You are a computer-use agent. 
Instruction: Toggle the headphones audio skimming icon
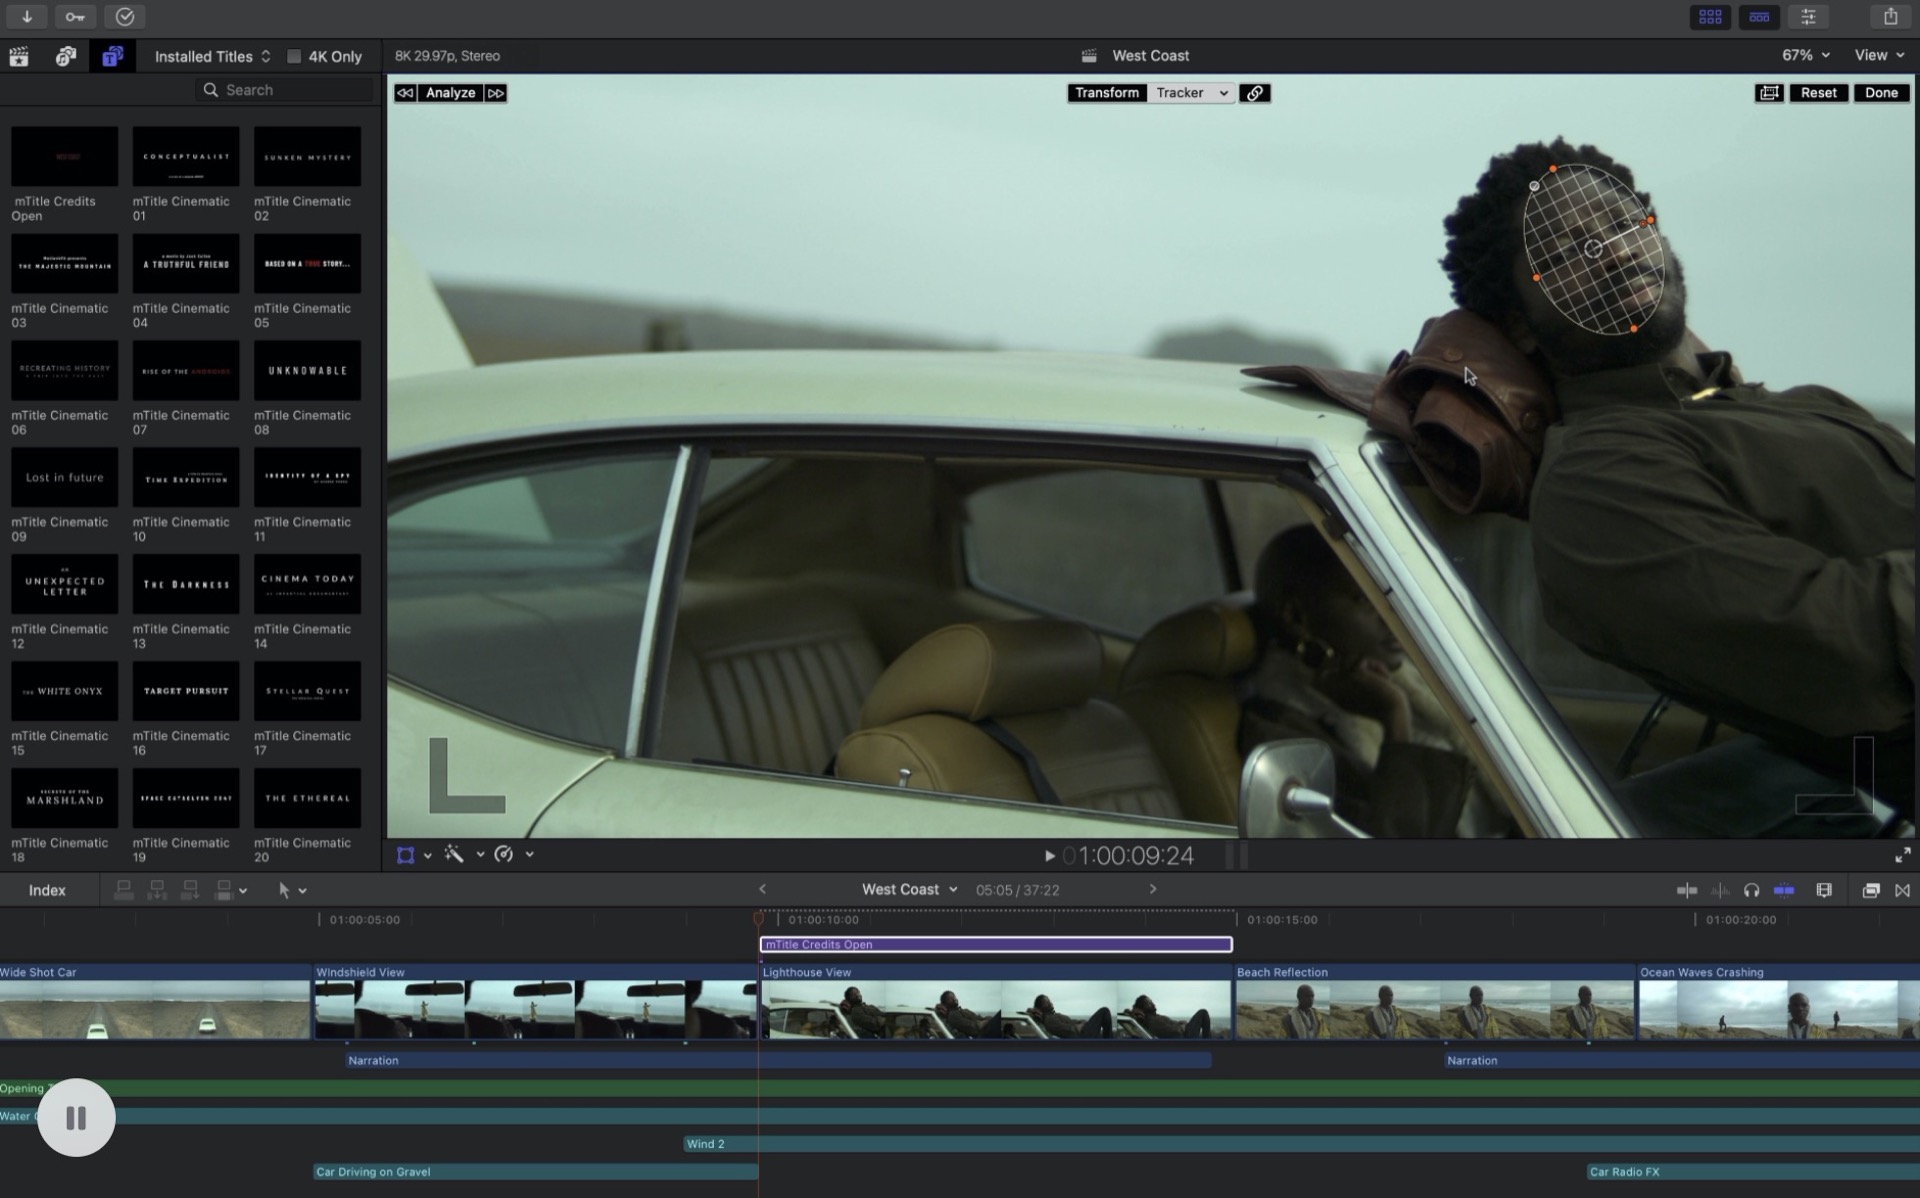click(x=1751, y=890)
